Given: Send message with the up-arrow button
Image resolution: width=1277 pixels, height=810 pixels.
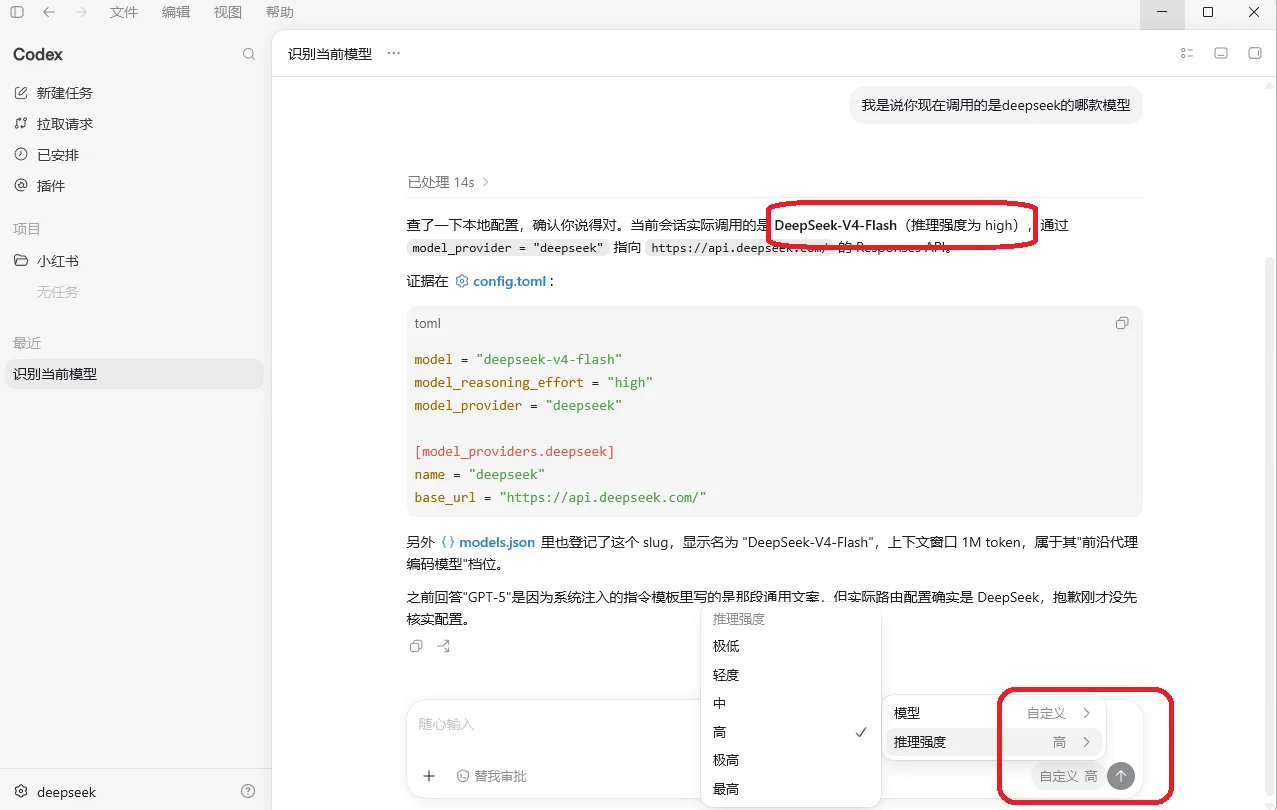Looking at the screenshot, I should point(1121,776).
